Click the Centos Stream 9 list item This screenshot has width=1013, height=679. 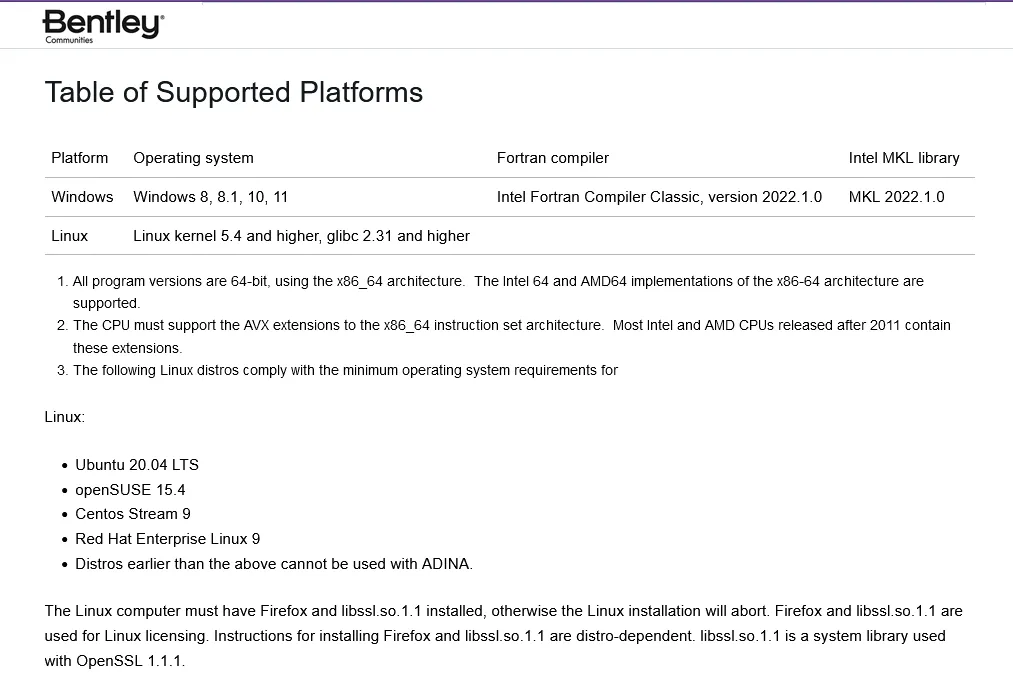(133, 514)
